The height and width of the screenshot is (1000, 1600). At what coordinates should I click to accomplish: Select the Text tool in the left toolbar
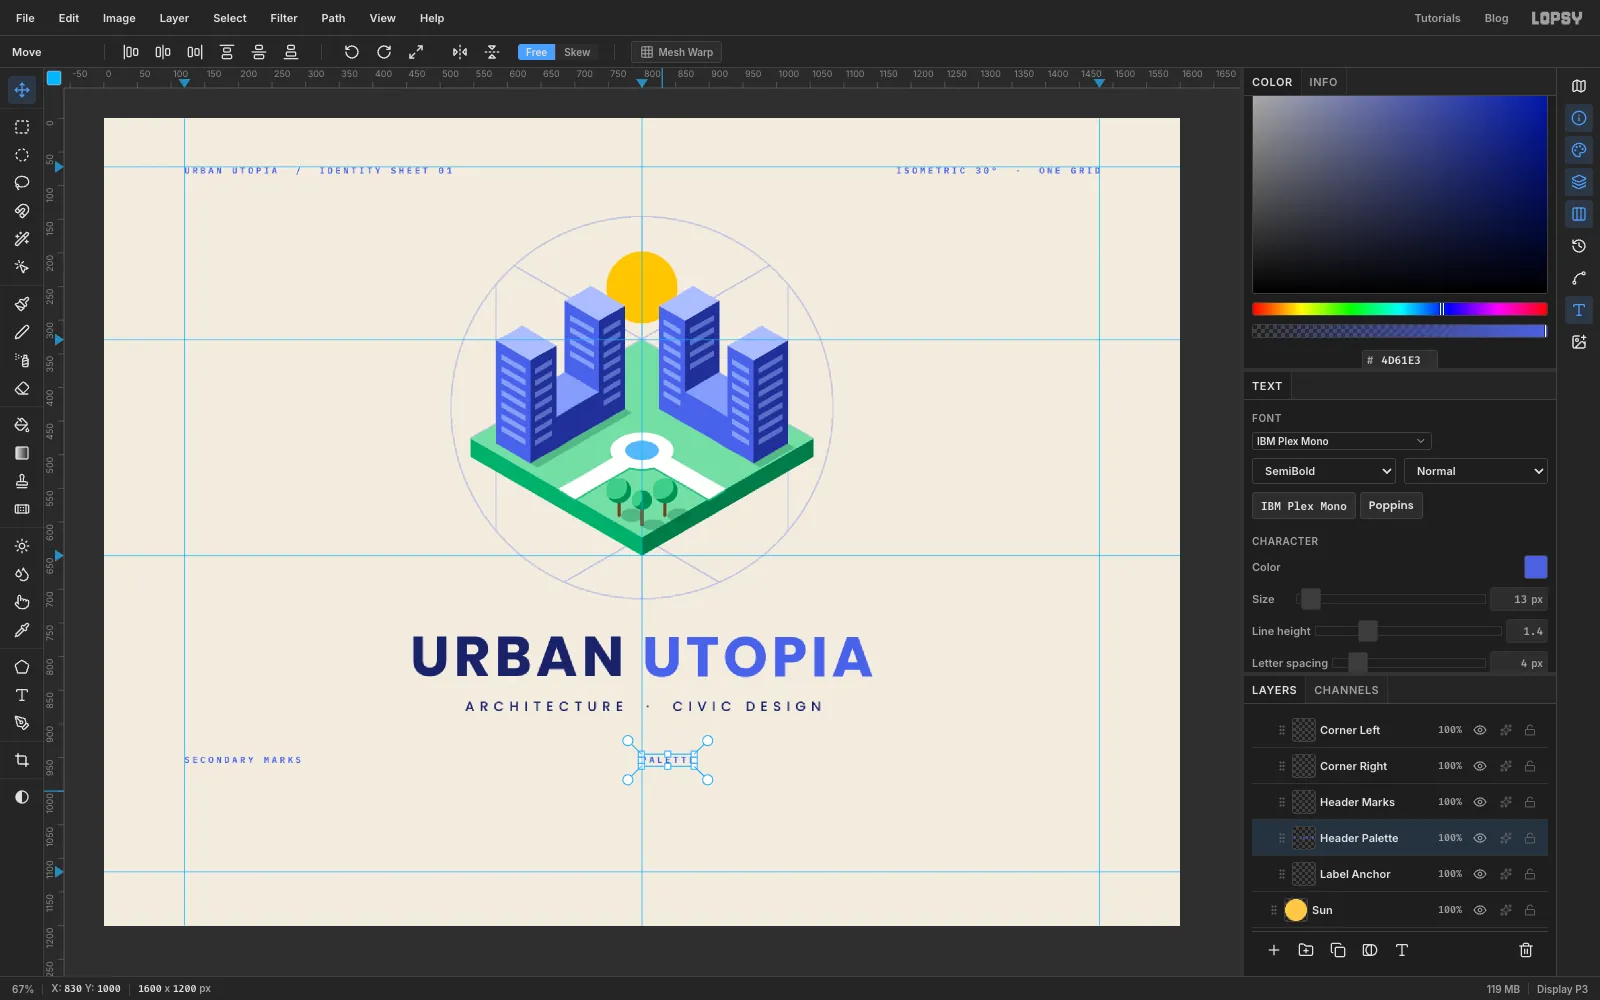click(22, 695)
